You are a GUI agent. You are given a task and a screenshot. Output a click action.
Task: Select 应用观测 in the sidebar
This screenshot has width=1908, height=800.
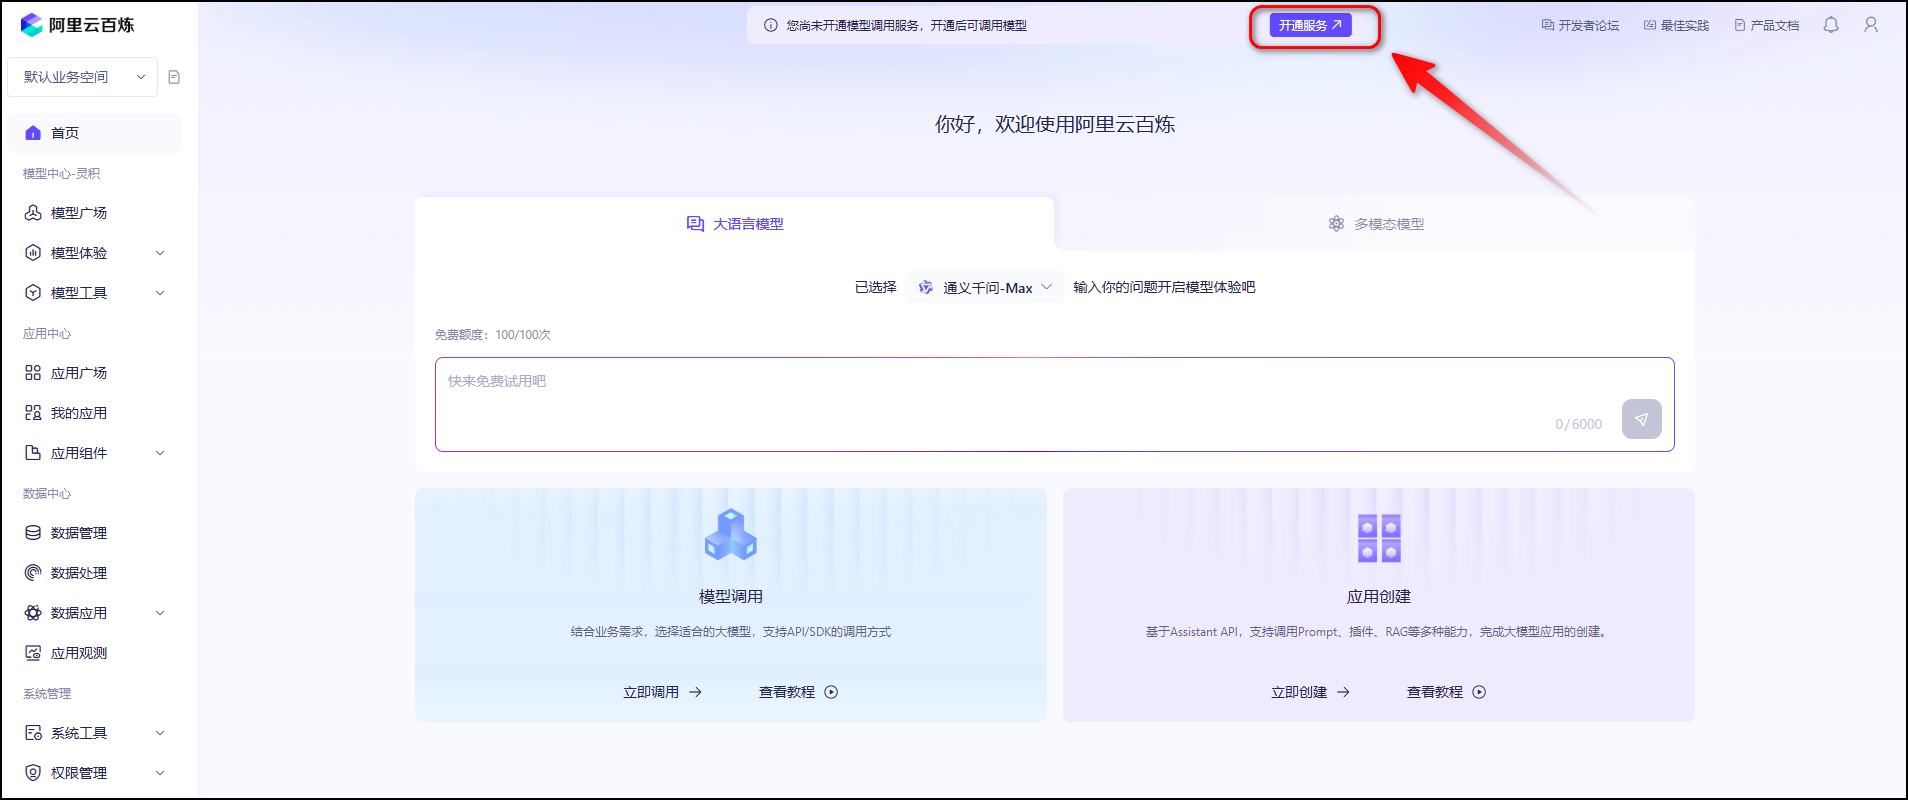point(95,653)
